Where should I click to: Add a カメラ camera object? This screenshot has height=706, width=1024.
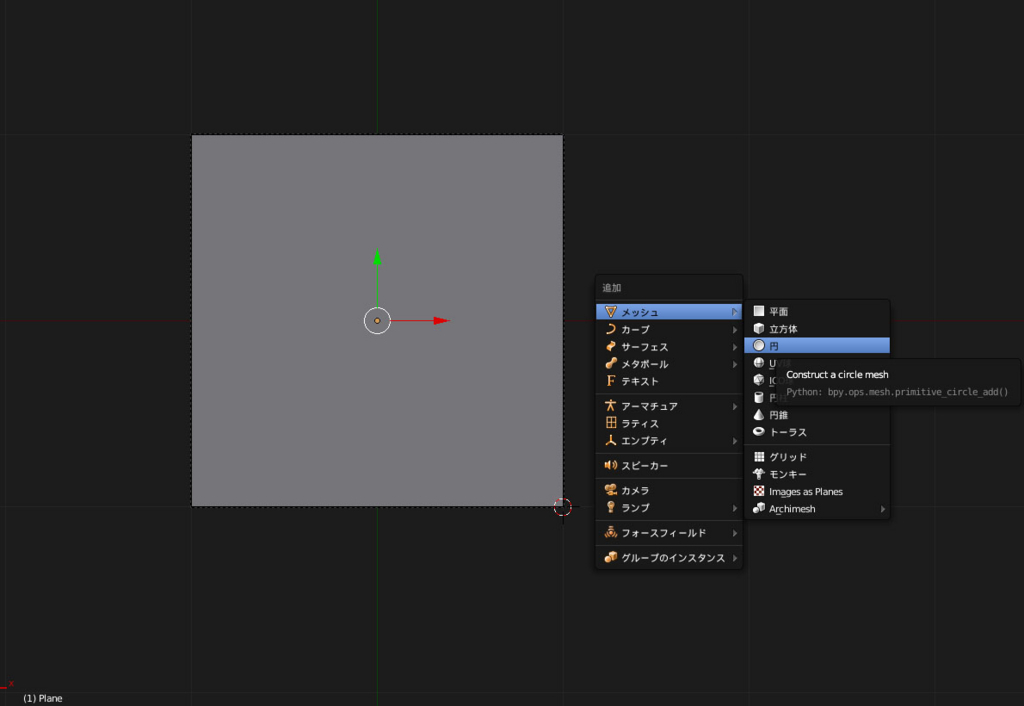coord(669,490)
